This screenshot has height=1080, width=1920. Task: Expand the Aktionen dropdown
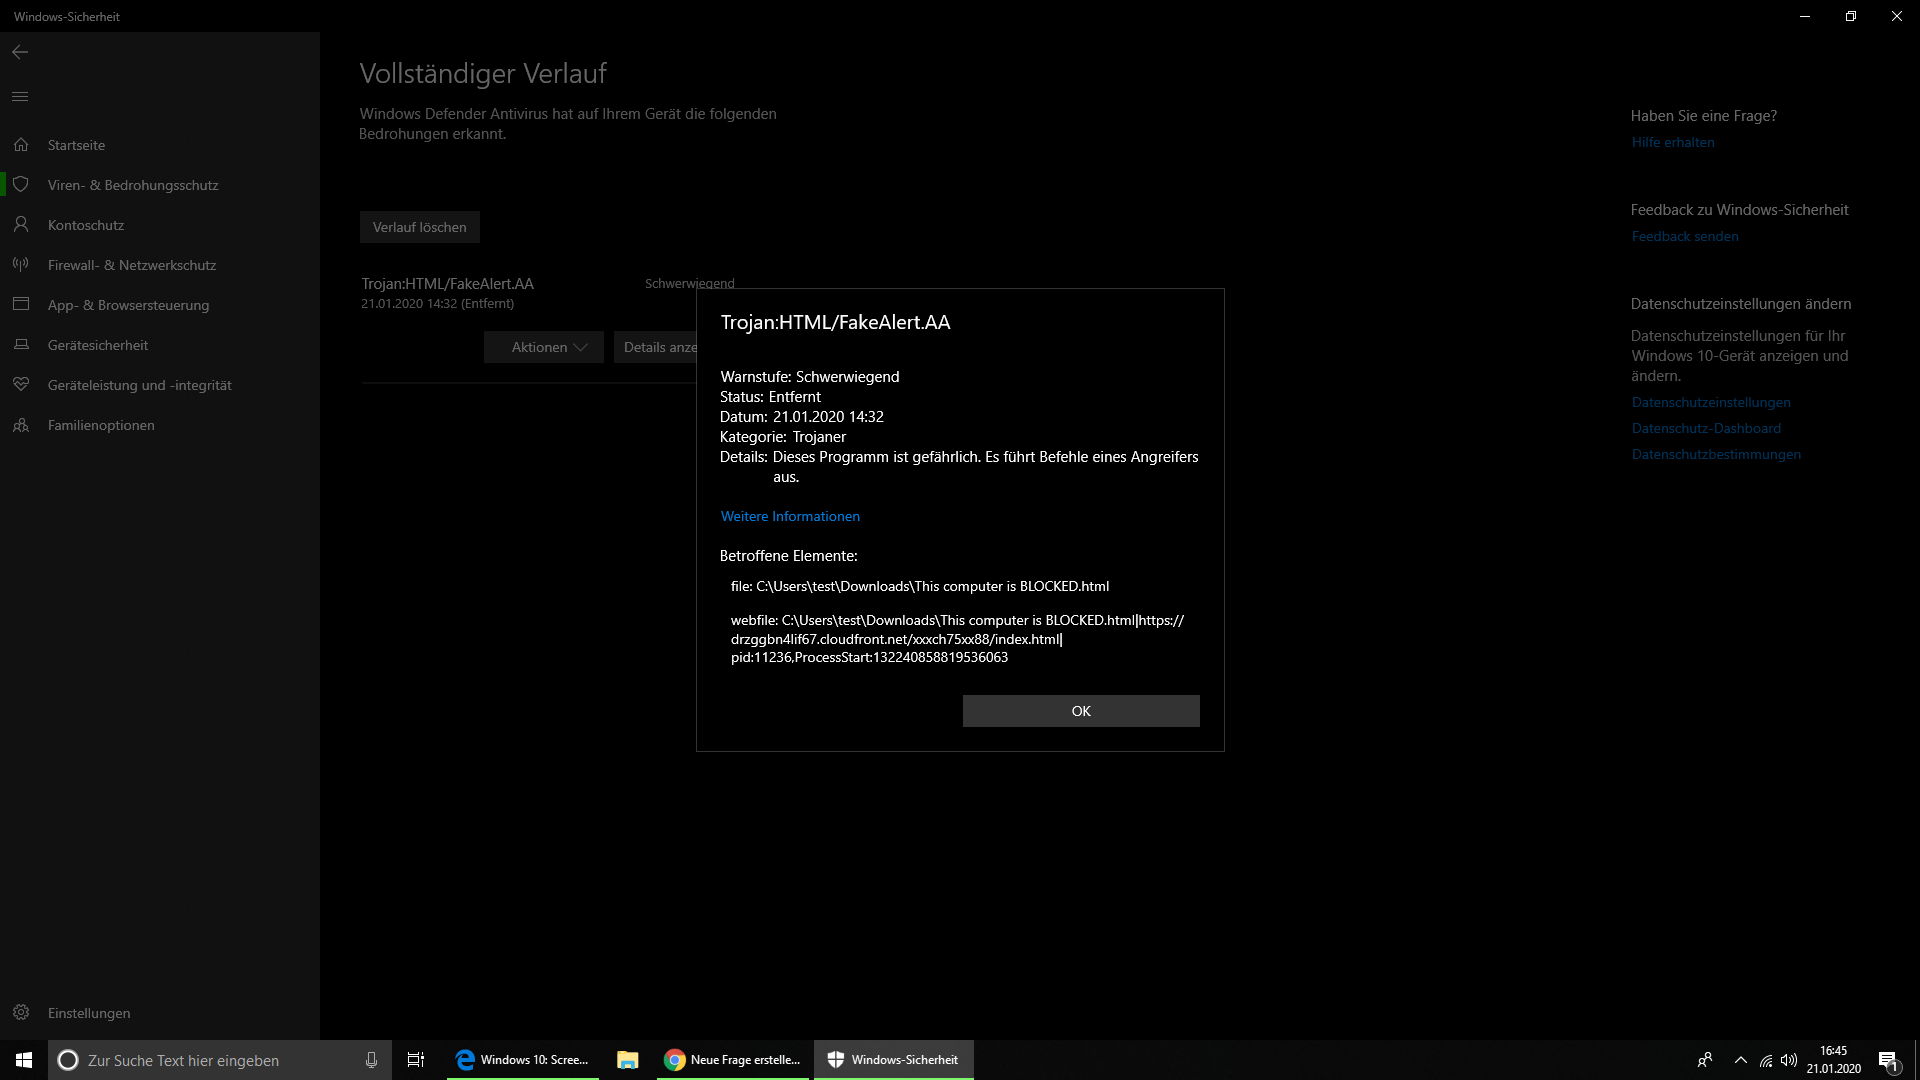pyautogui.click(x=544, y=347)
